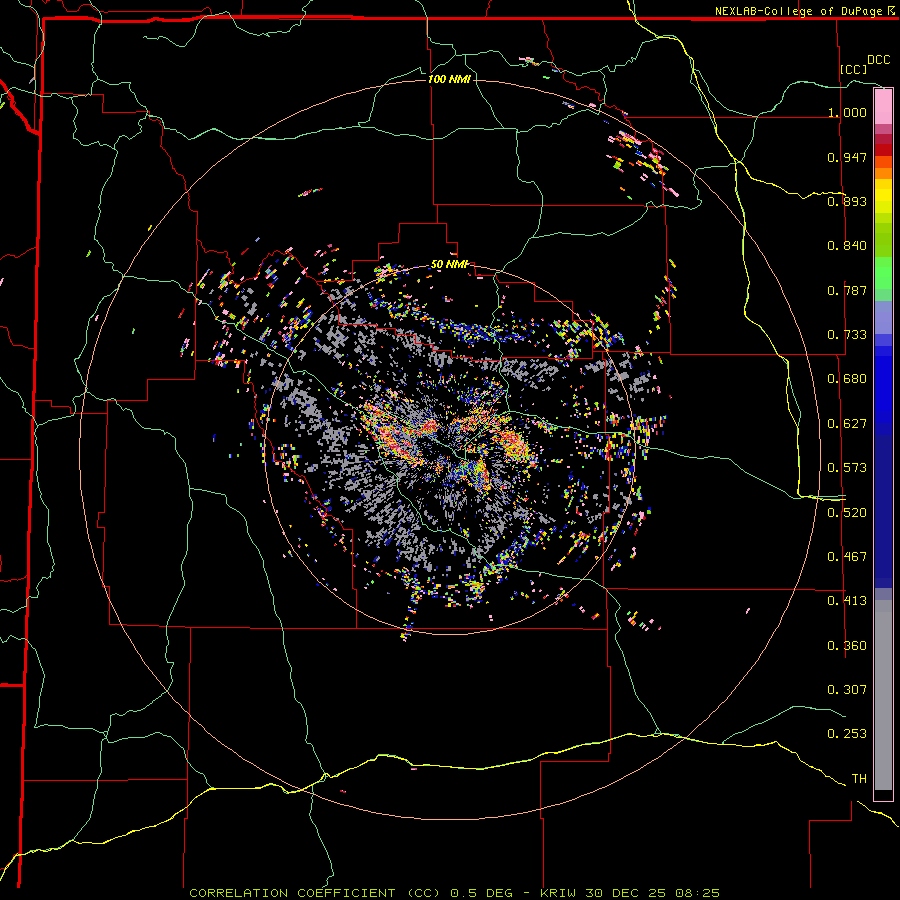Click the 0.947 color scale value

pos(847,157)
